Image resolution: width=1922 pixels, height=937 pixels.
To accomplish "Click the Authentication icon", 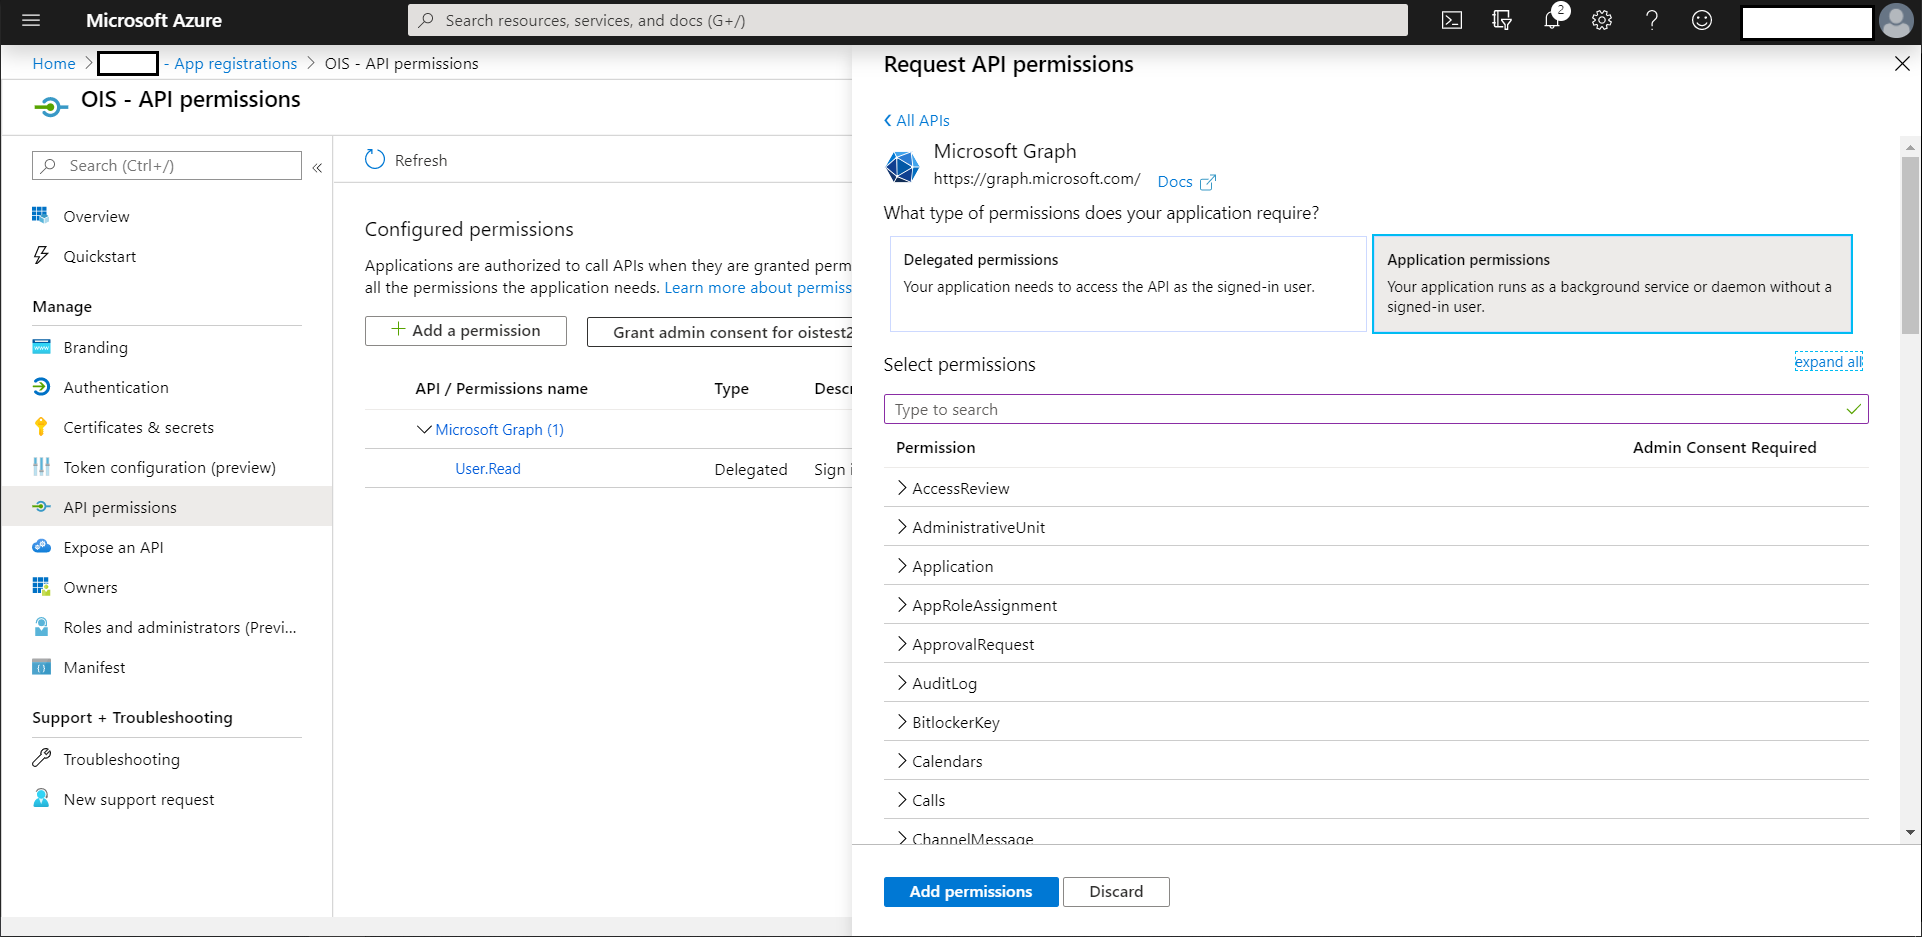I will pos(41,386).
